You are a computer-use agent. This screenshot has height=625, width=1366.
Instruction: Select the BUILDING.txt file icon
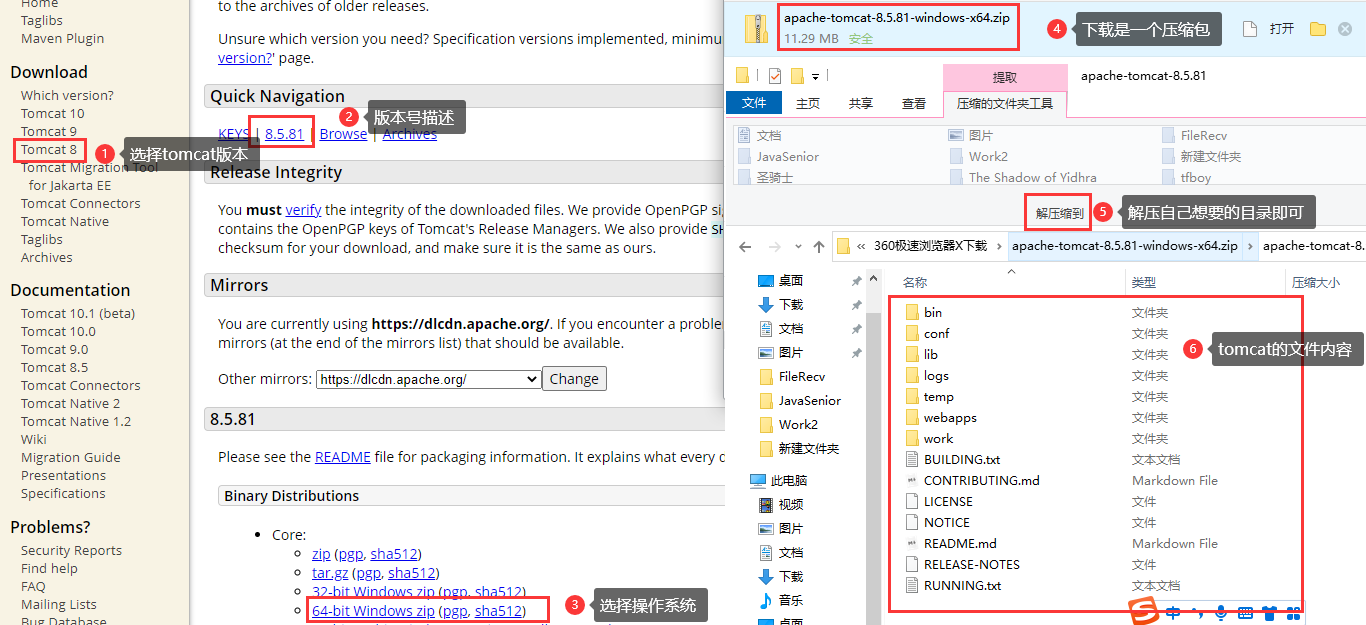(x=912, y=459)
